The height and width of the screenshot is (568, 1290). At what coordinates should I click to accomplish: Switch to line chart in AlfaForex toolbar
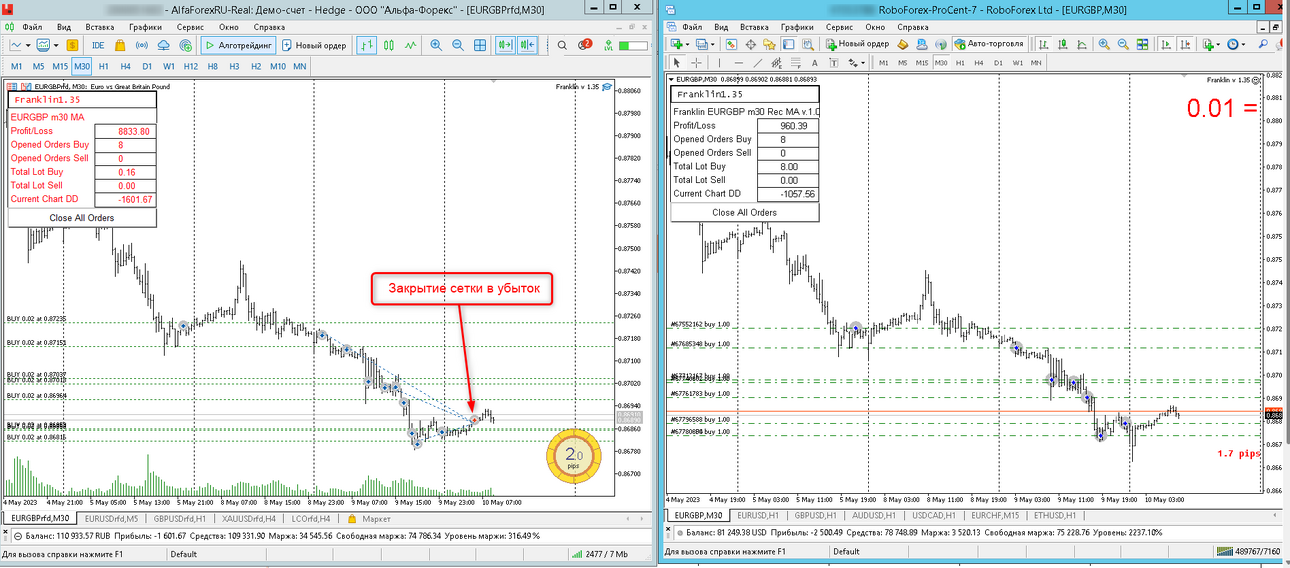[410, 45]
